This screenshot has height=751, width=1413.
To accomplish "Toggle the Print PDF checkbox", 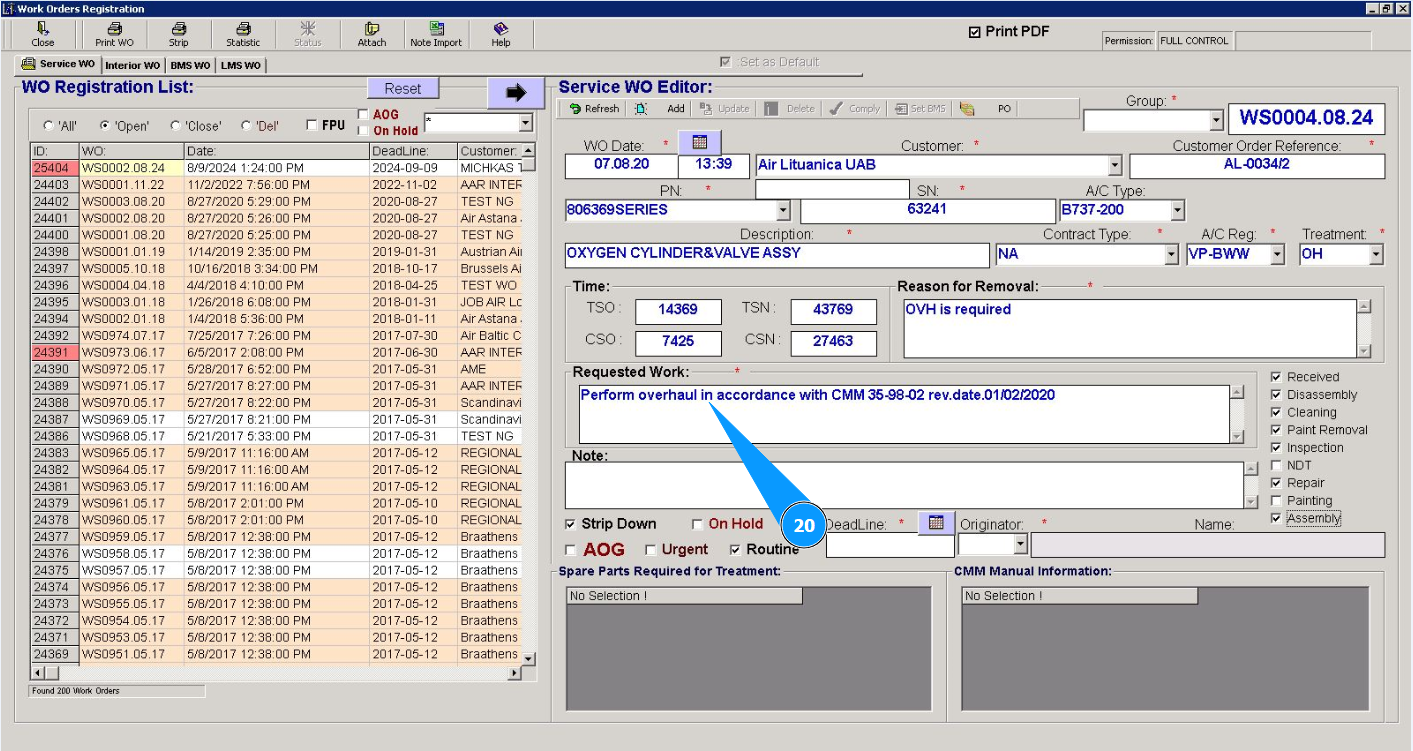I will pyautogui.click(x=975, y=32).
